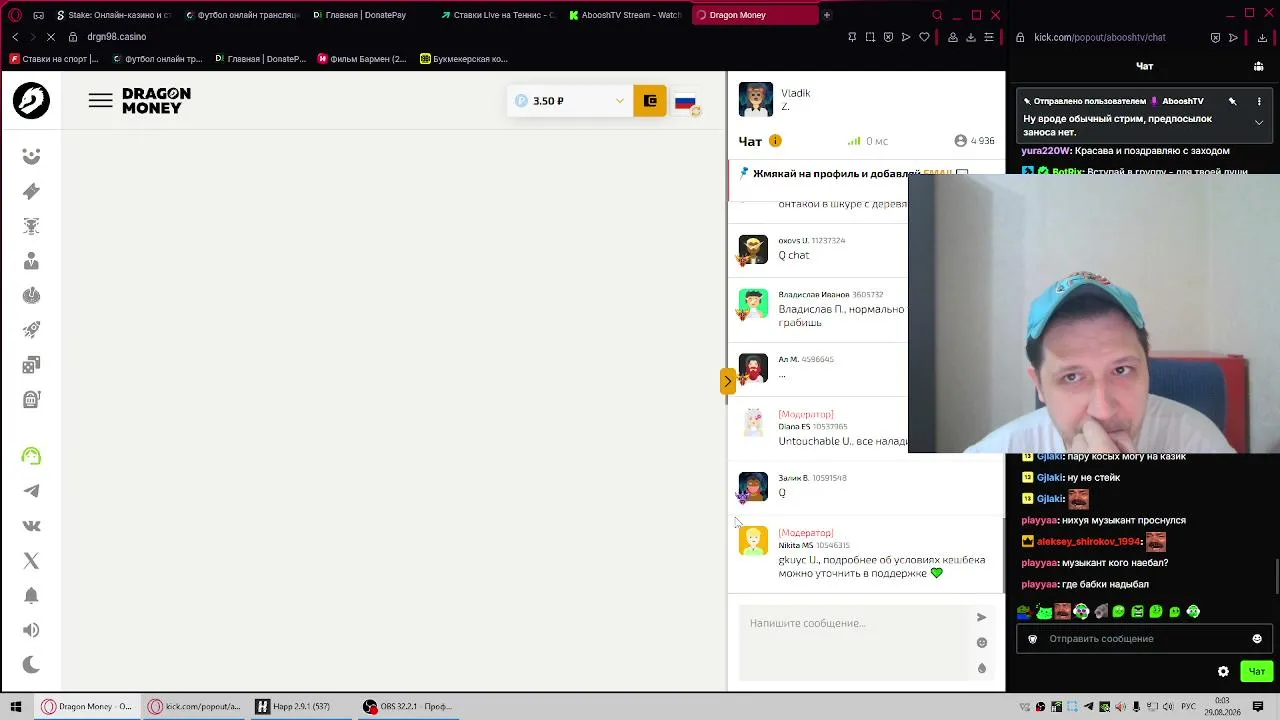This screenshot has width=1280, height=720.
Task: Bookmark page with the heart icon
Action: [x=924, y=37]
